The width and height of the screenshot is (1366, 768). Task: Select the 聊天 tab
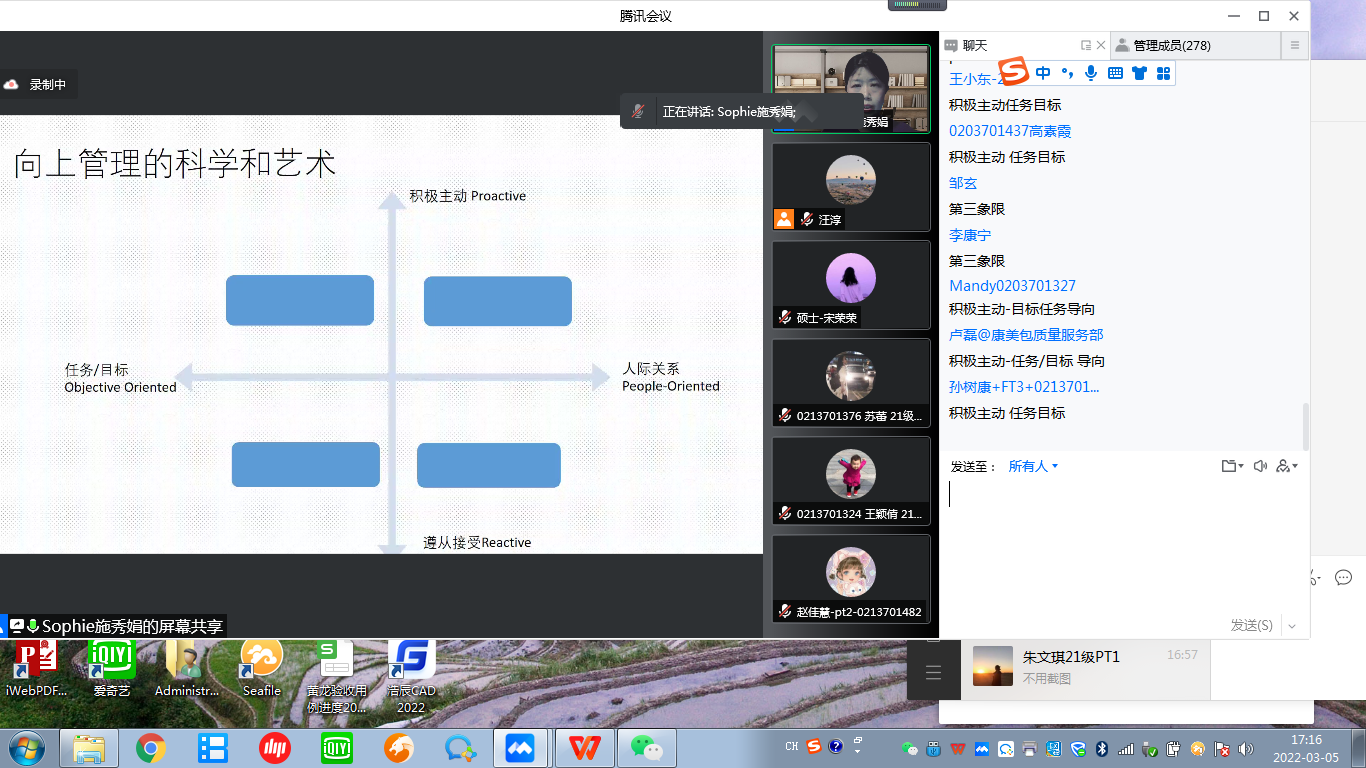click(x=974, y=45)
